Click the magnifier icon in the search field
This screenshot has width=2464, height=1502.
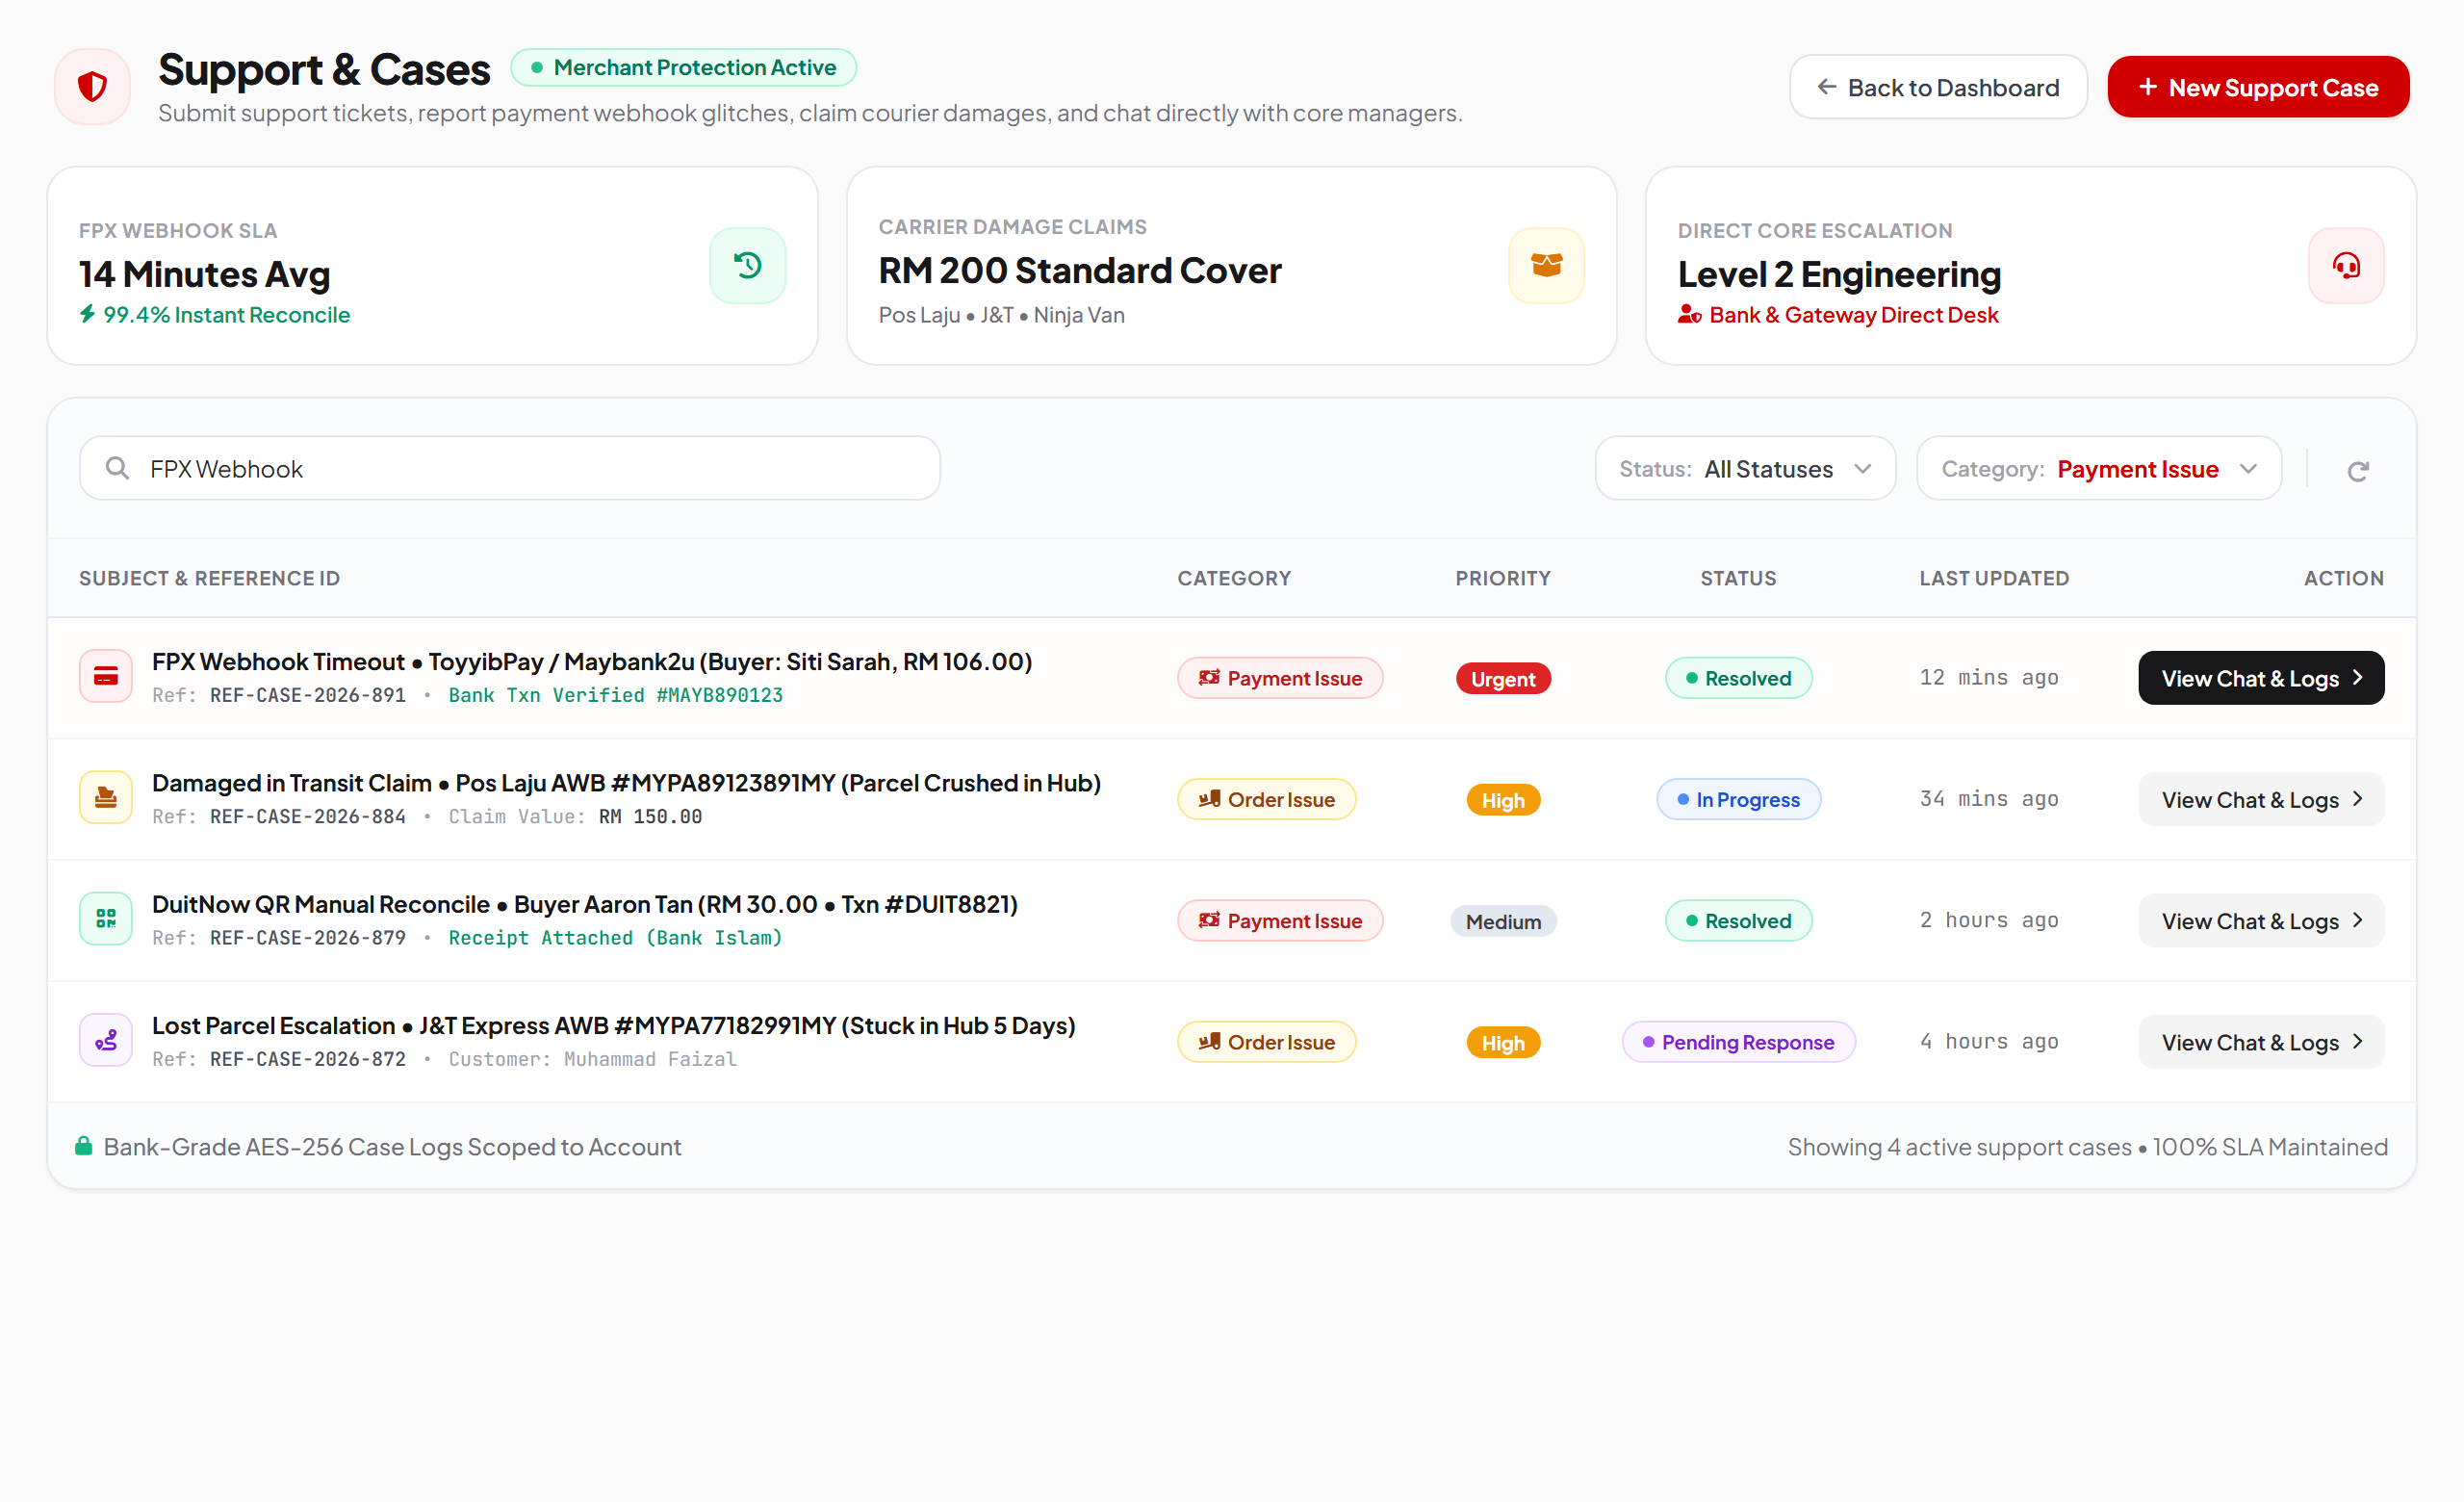coord(117,468)
